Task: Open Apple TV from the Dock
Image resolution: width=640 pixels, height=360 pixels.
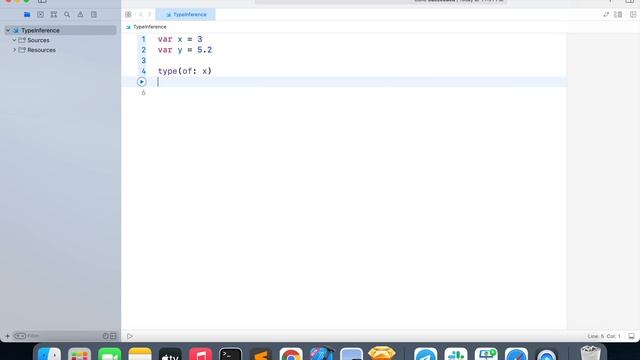Action: click(170, 353)
